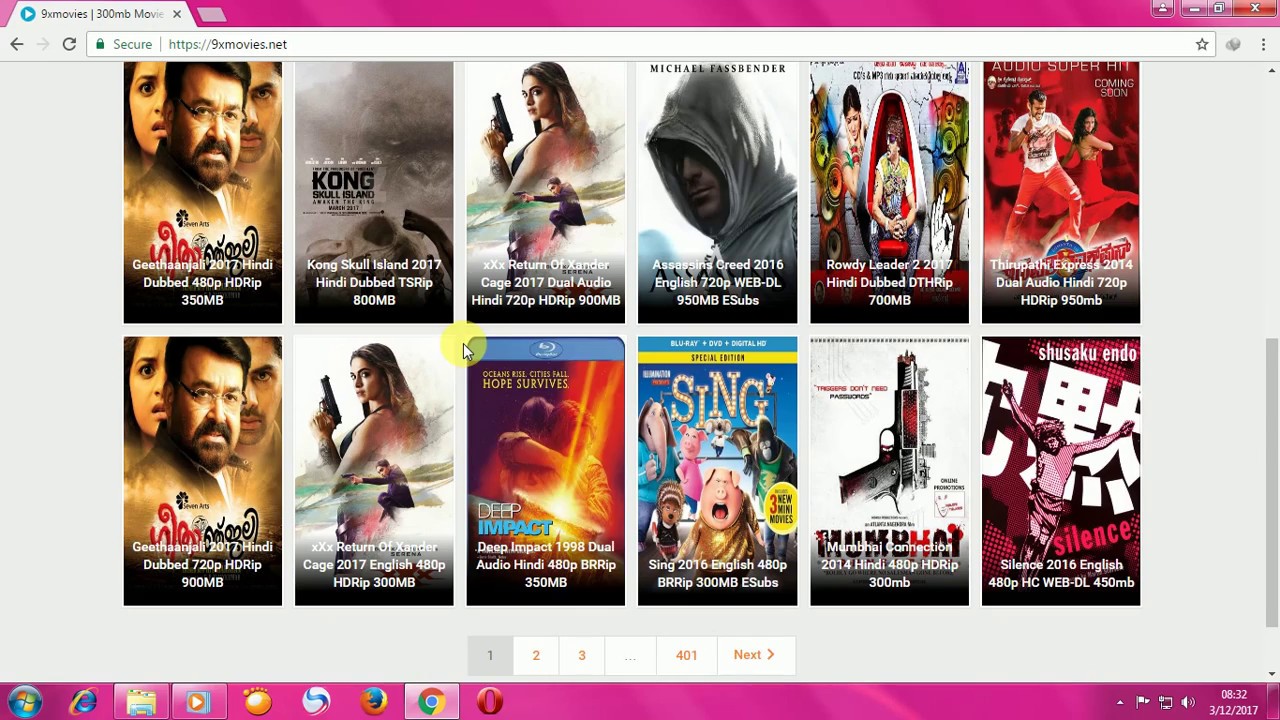Show hidden system tray icons

pos(1120,702)
